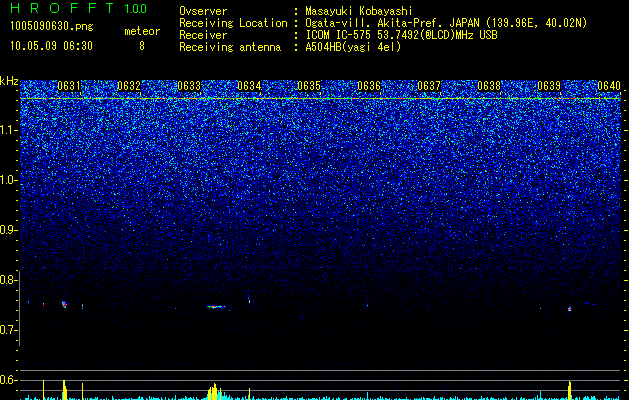The image size is (629, 400).
Task: Click the Ovserver label
Action: coord(203,11)
